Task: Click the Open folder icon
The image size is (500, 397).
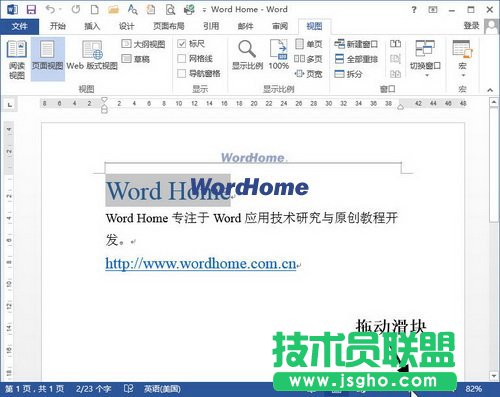Action: [x=113, y=10]
